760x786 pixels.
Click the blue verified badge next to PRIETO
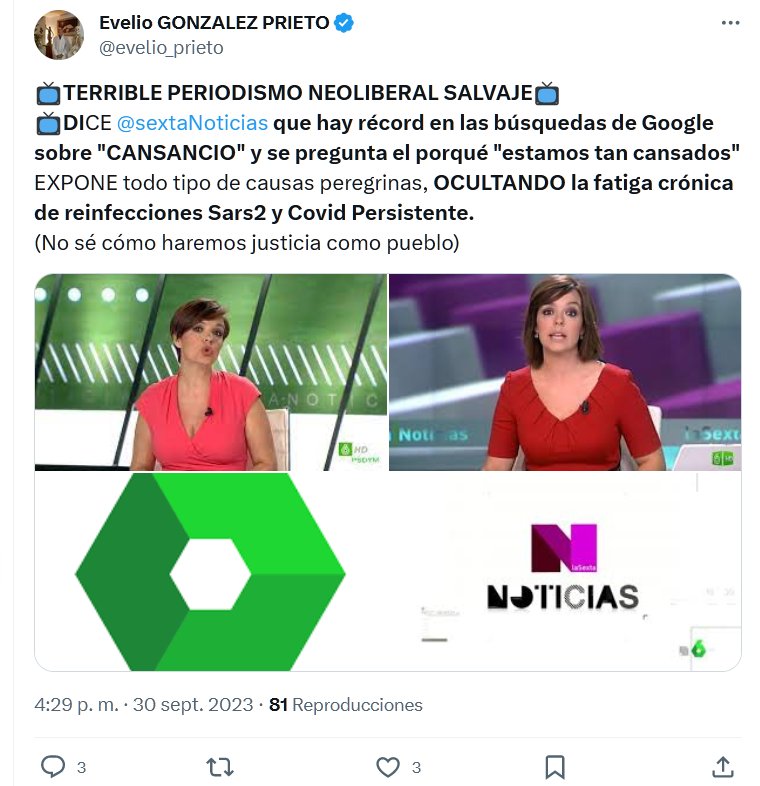pos(344,23)
